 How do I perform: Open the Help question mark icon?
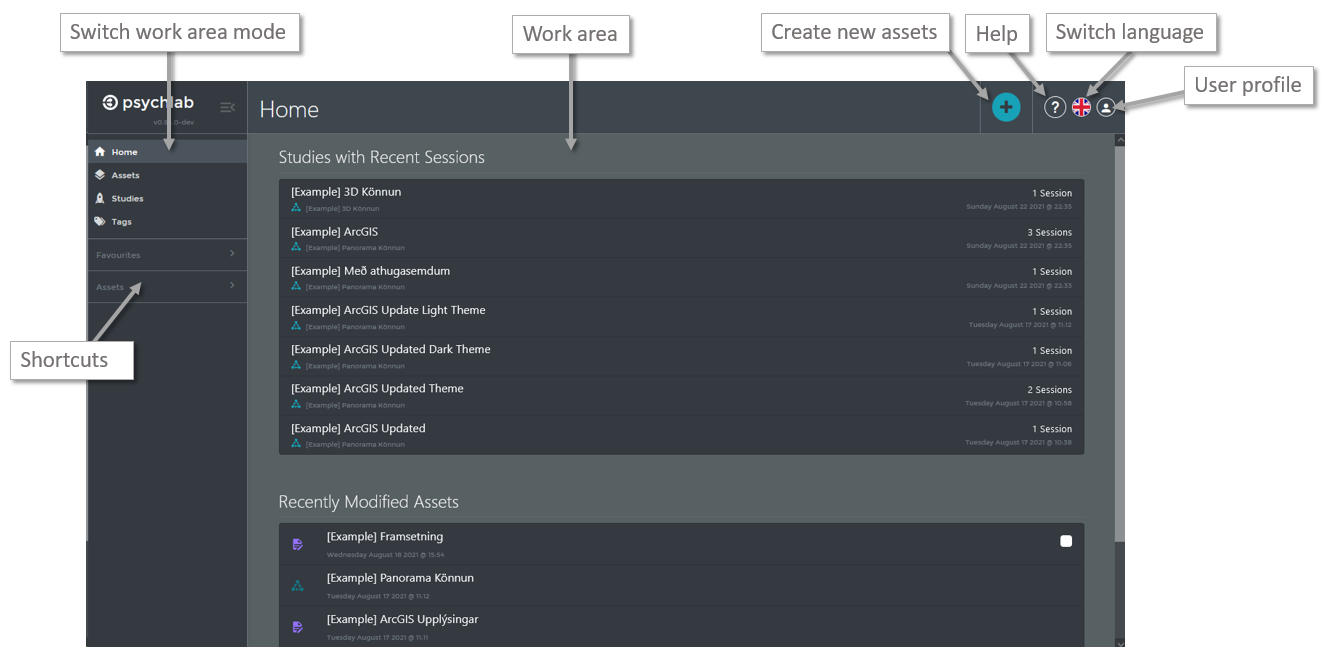pyautogui.click(x=1055, y=108)
